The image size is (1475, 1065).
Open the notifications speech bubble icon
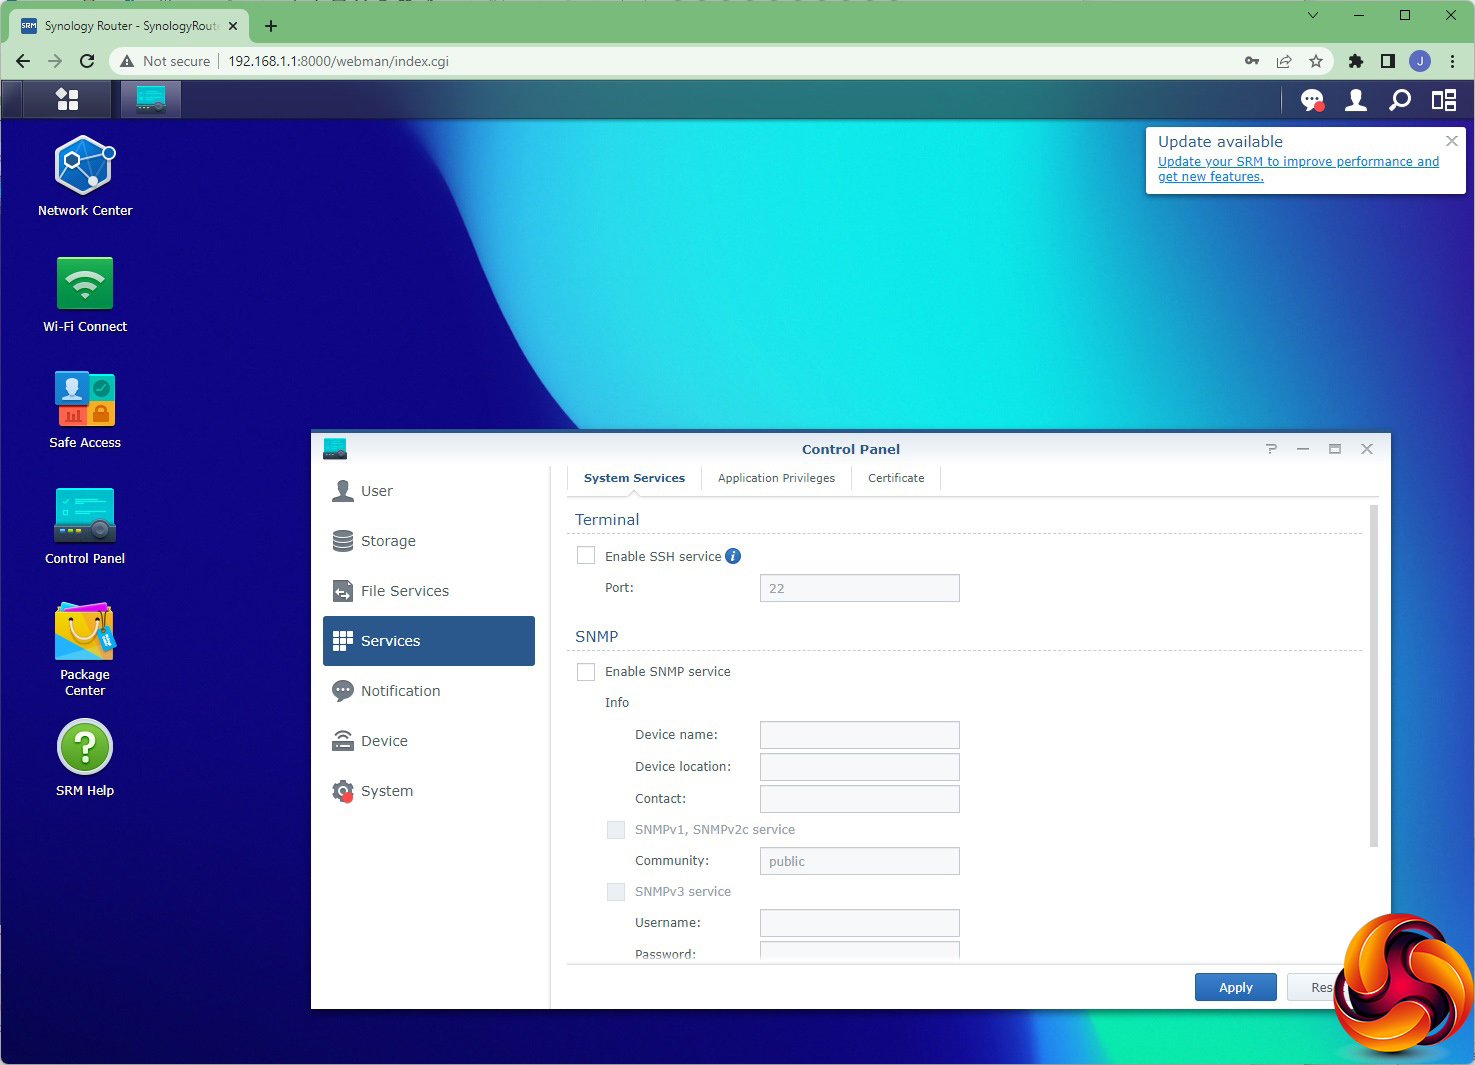(x=1312, y=100)
